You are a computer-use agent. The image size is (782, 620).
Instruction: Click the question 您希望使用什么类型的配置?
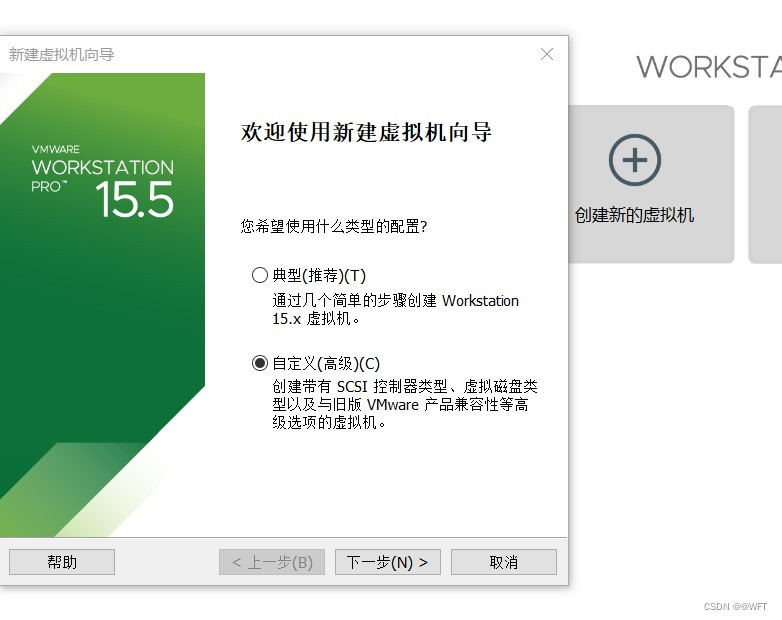[334, 226]
